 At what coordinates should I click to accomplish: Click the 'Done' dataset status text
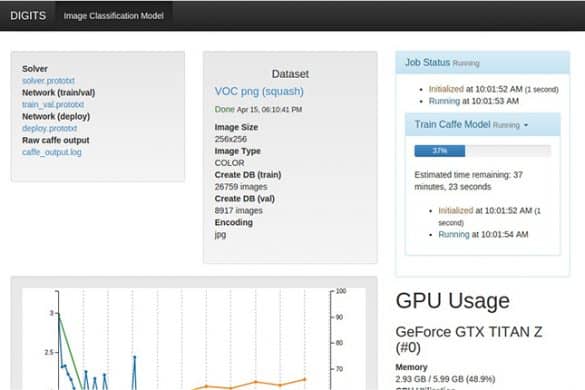click(224, 109)
